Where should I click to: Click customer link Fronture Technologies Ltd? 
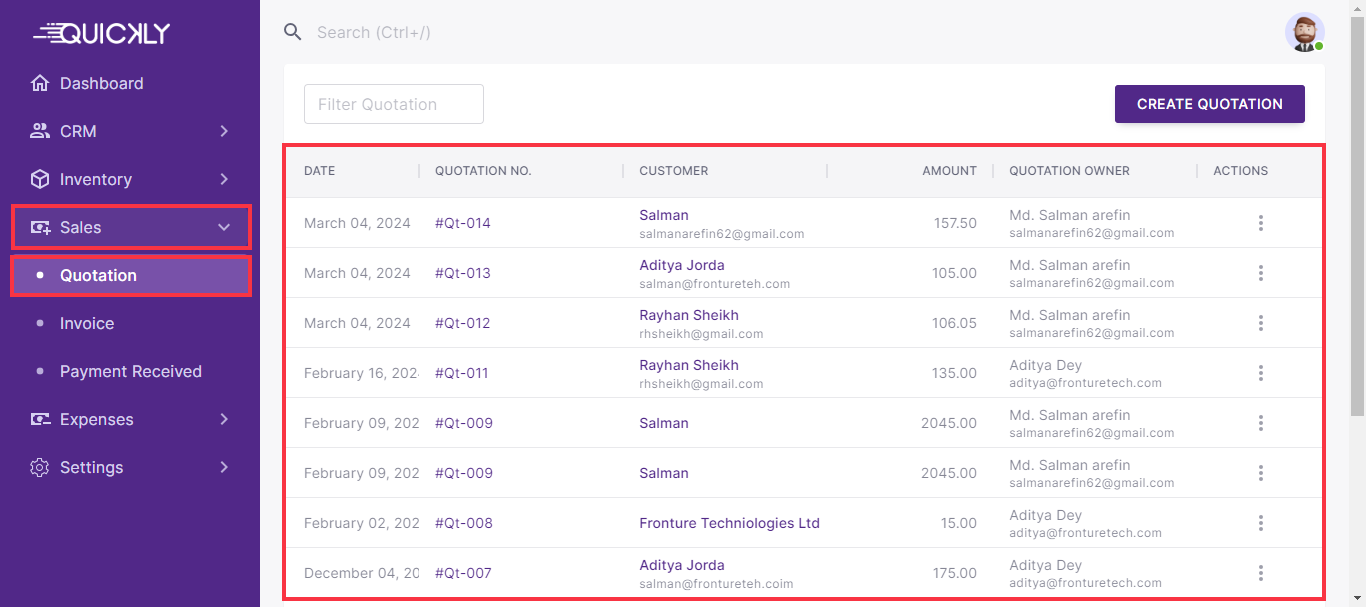pyautogui.click(x=729, y=523)
